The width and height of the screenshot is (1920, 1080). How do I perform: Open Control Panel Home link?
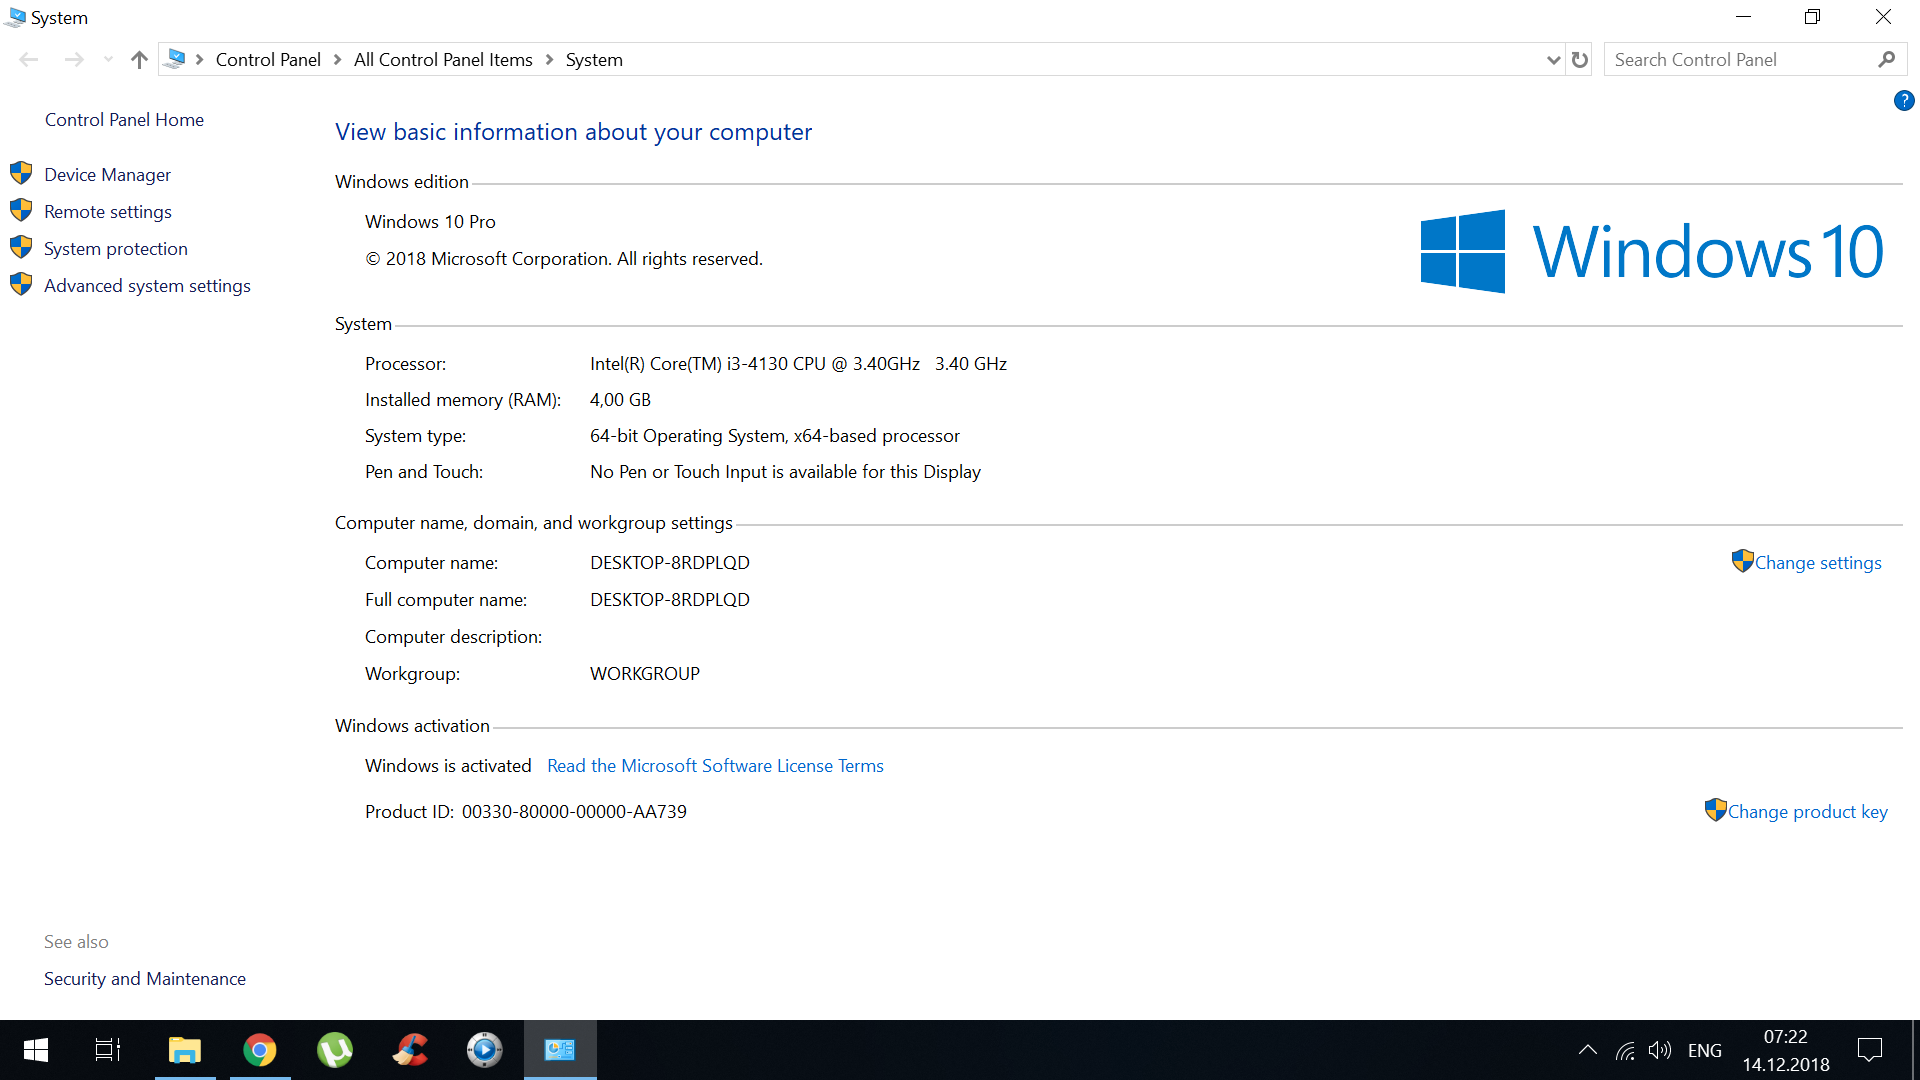(x=124, y=120)
